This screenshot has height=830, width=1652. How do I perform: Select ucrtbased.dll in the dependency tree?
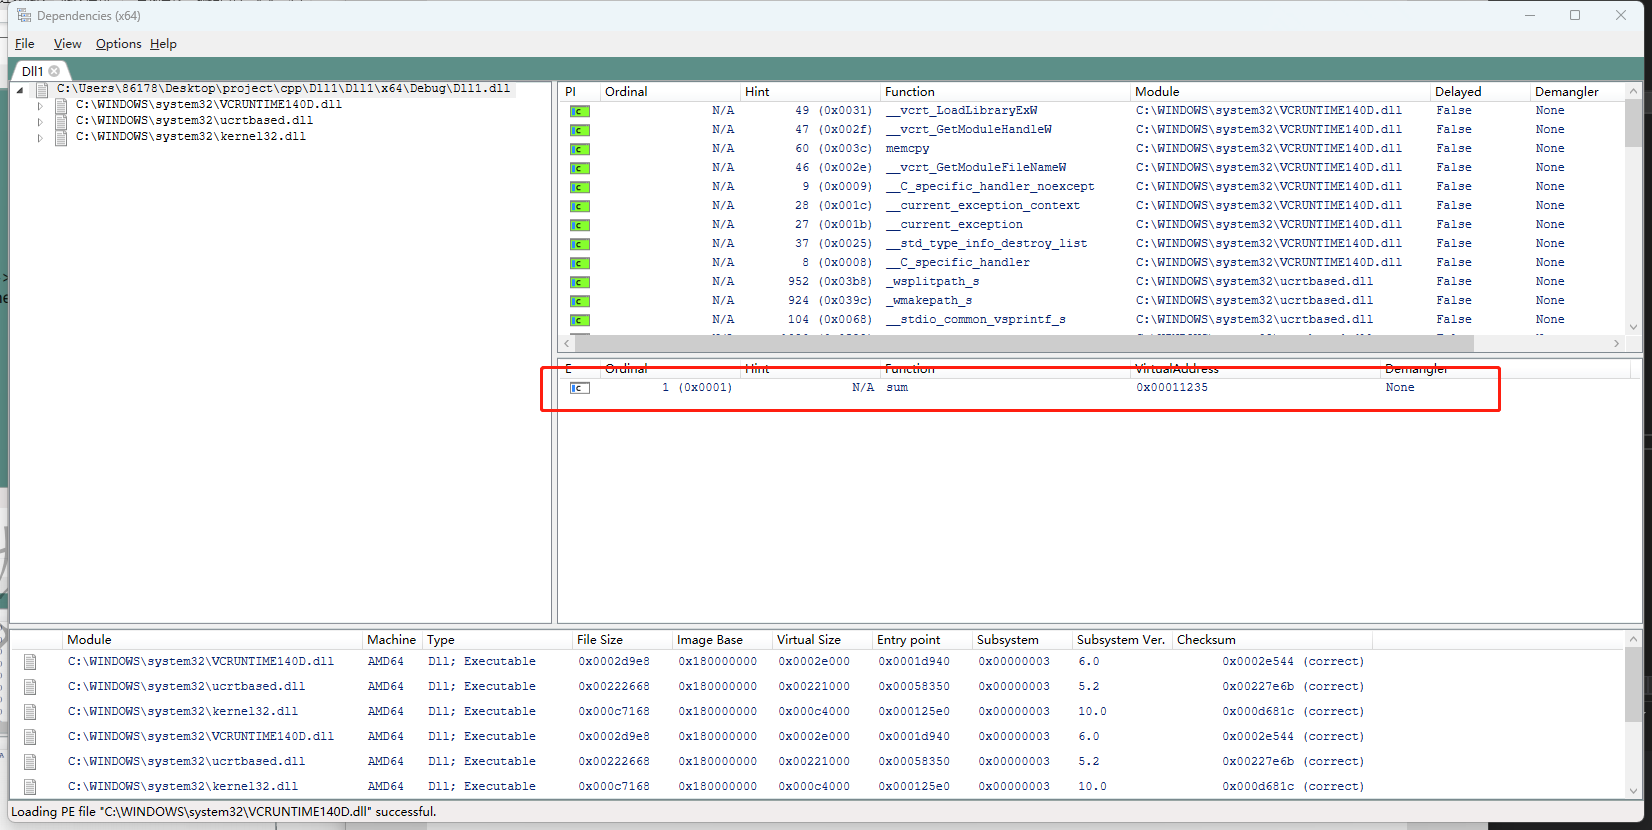click(194, 120)
